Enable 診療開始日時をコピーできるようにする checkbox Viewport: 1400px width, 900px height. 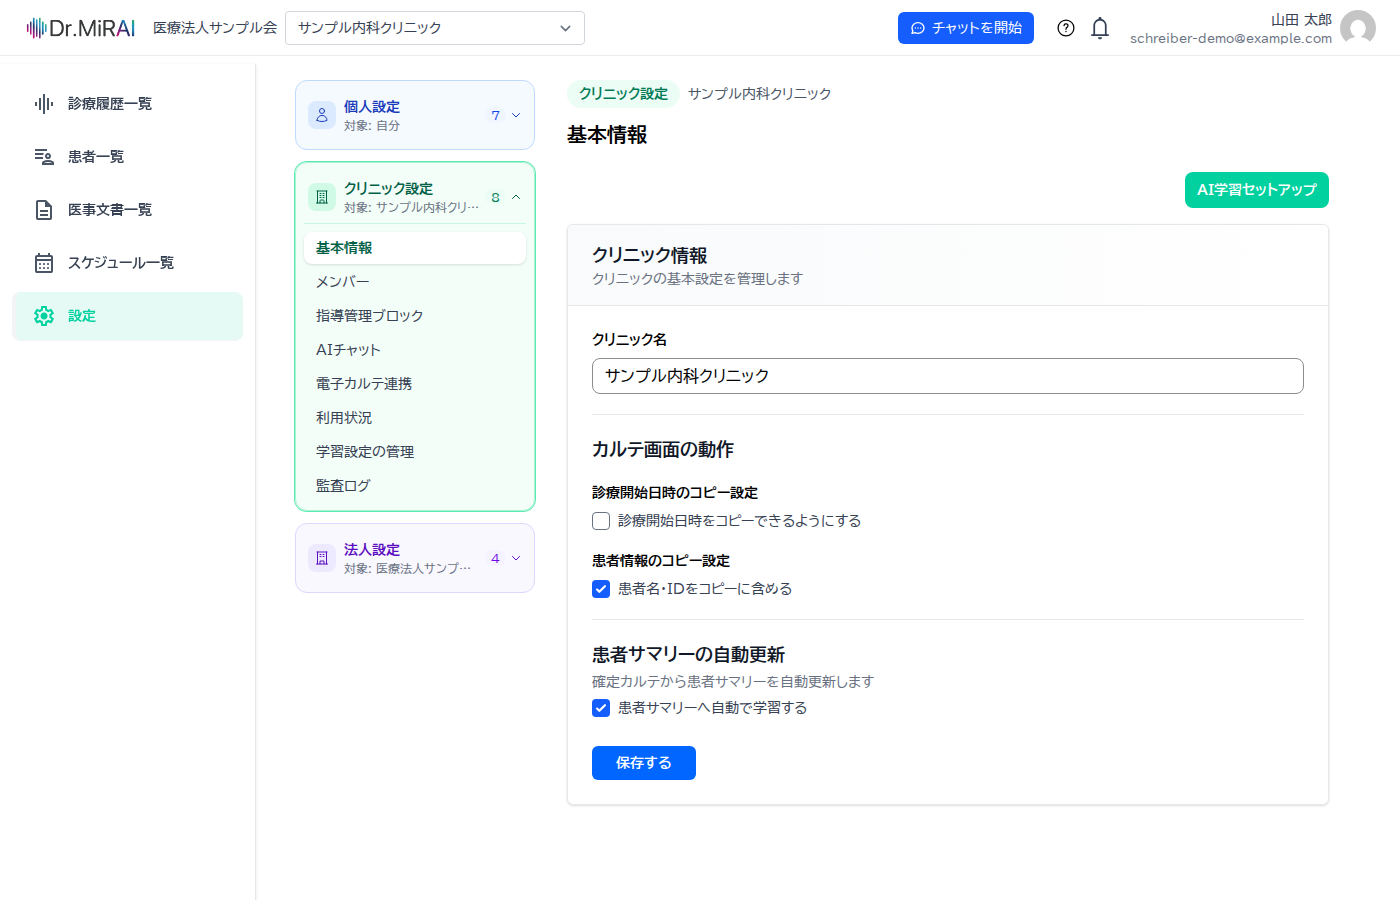601,521
